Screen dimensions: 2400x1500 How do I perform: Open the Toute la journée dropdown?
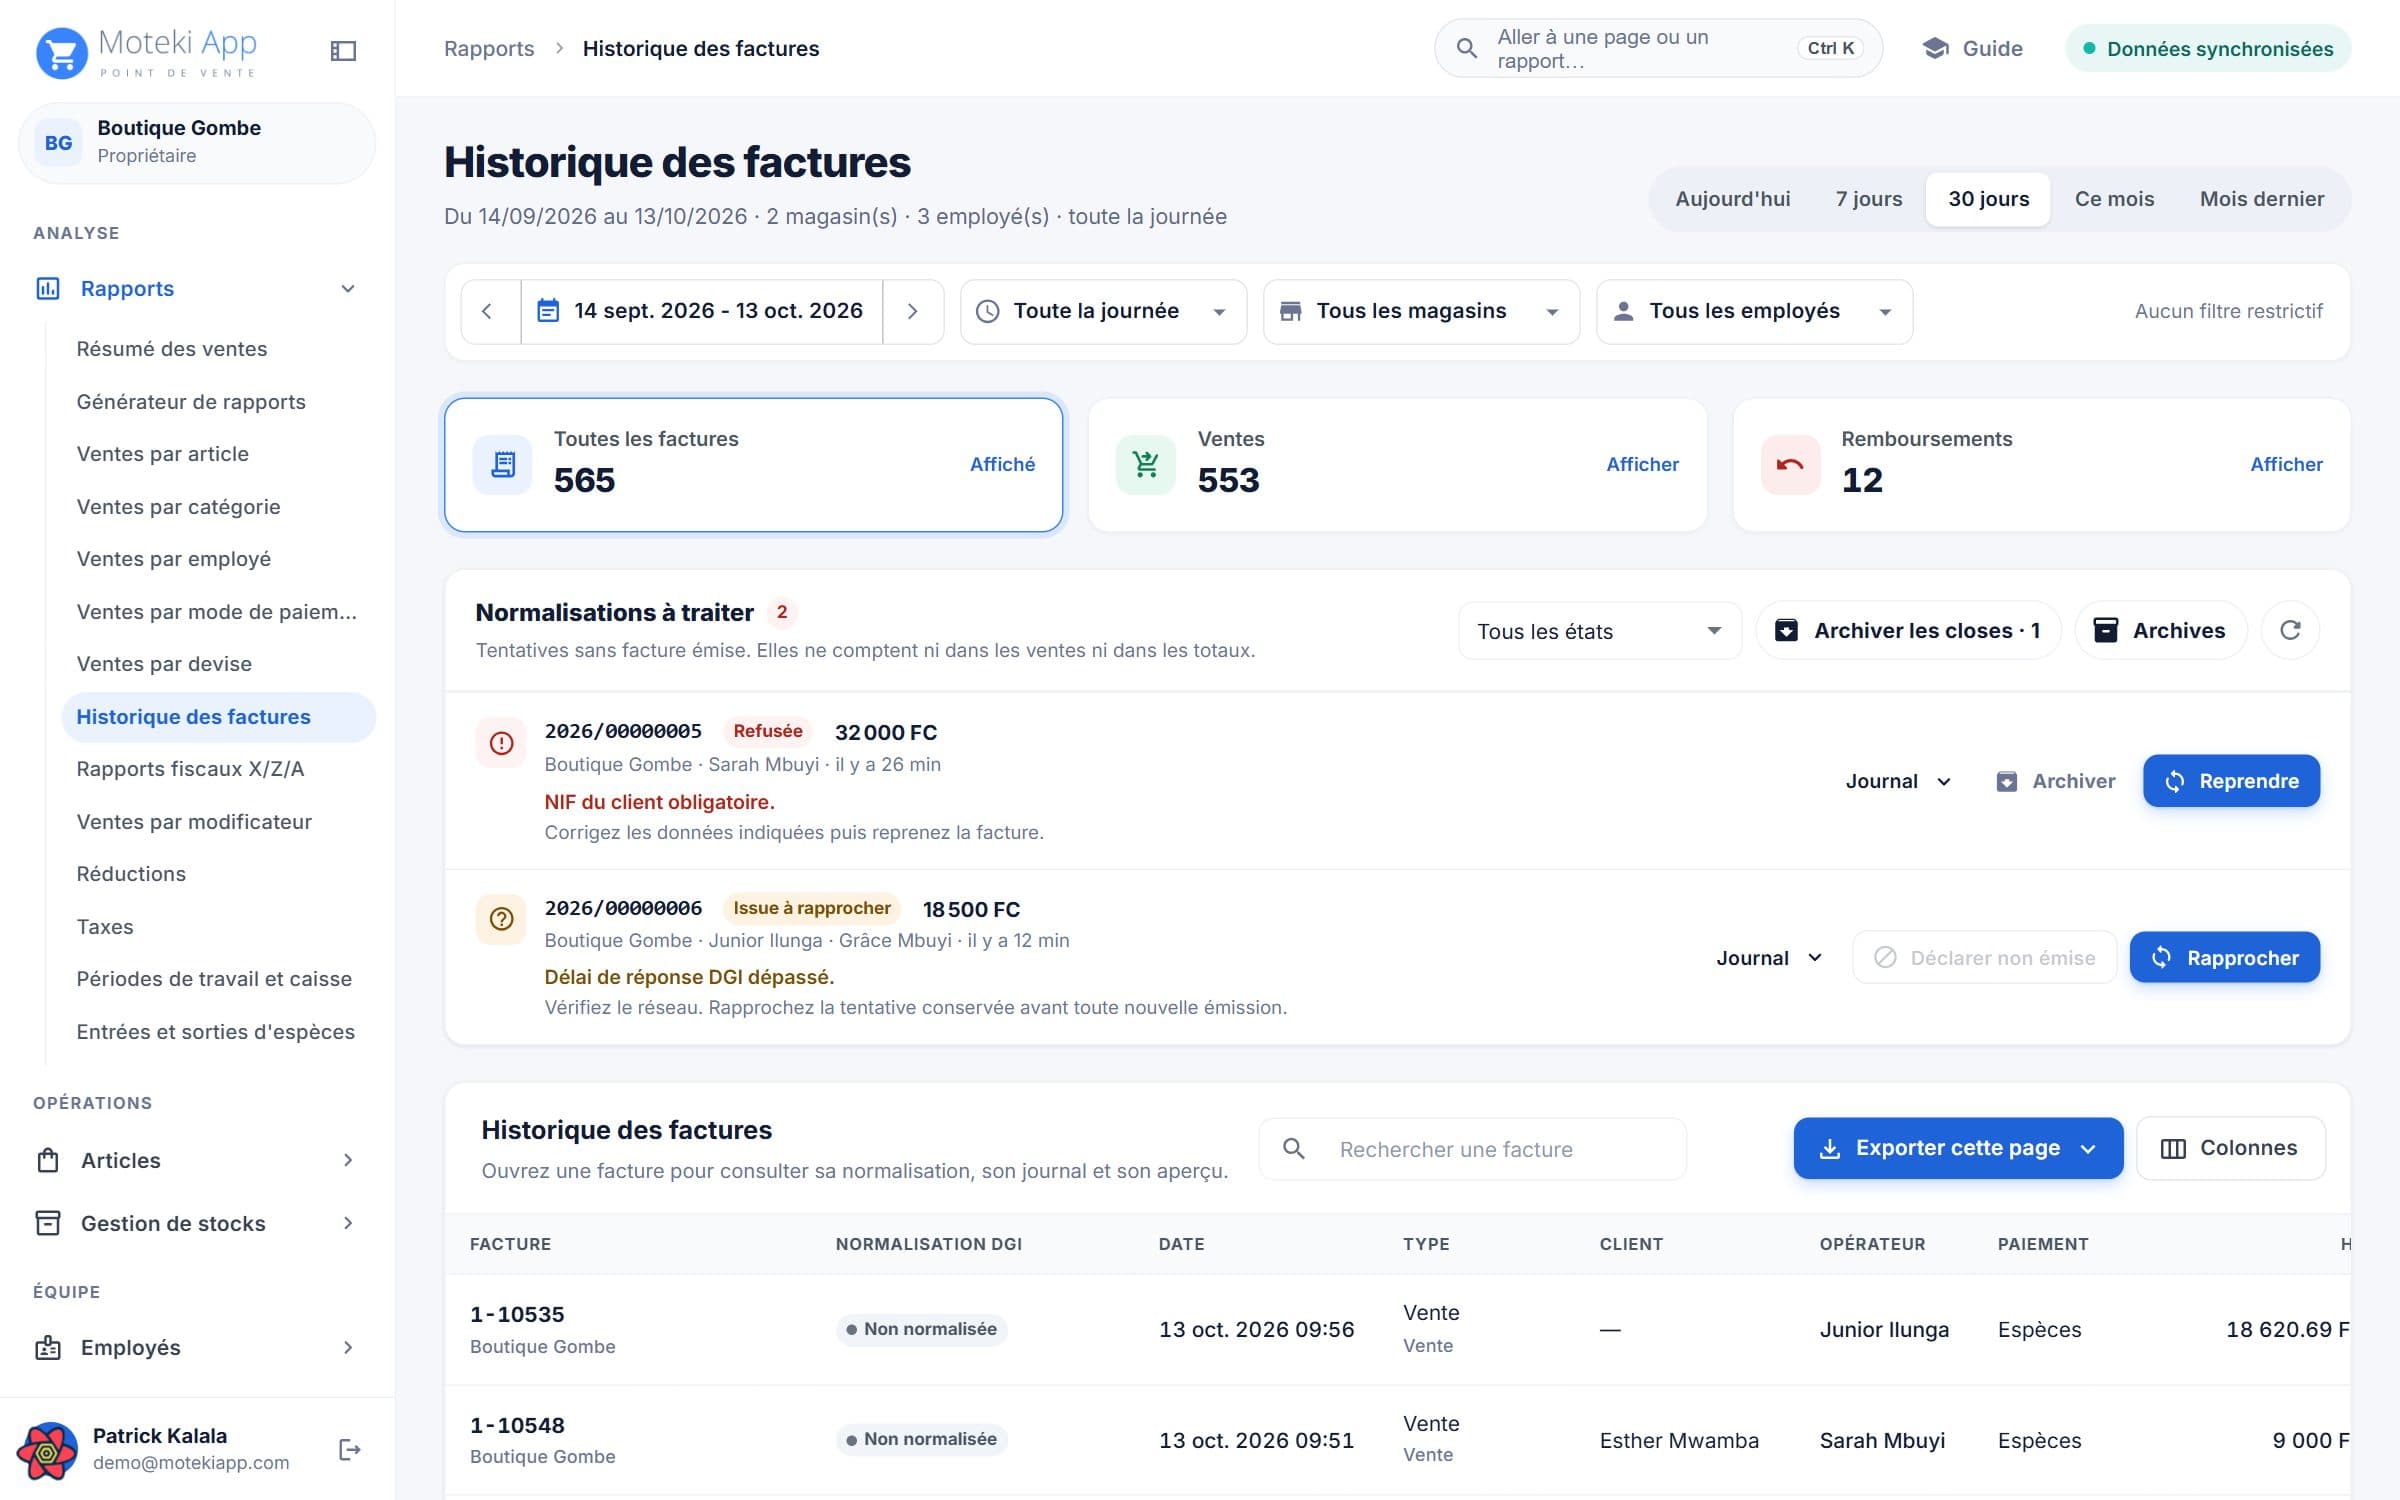click(x=1103, y=311)
